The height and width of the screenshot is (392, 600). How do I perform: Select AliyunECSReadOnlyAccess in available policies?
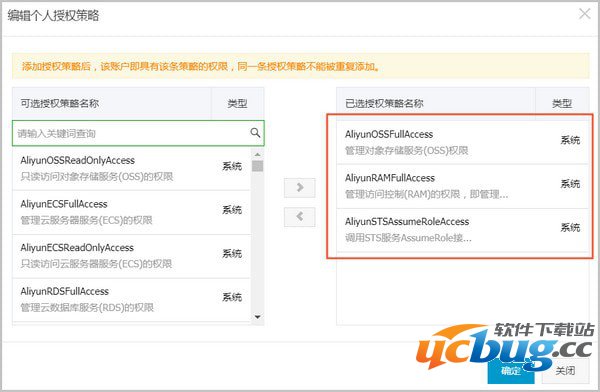pyautogui.click(x=132, y=256)
